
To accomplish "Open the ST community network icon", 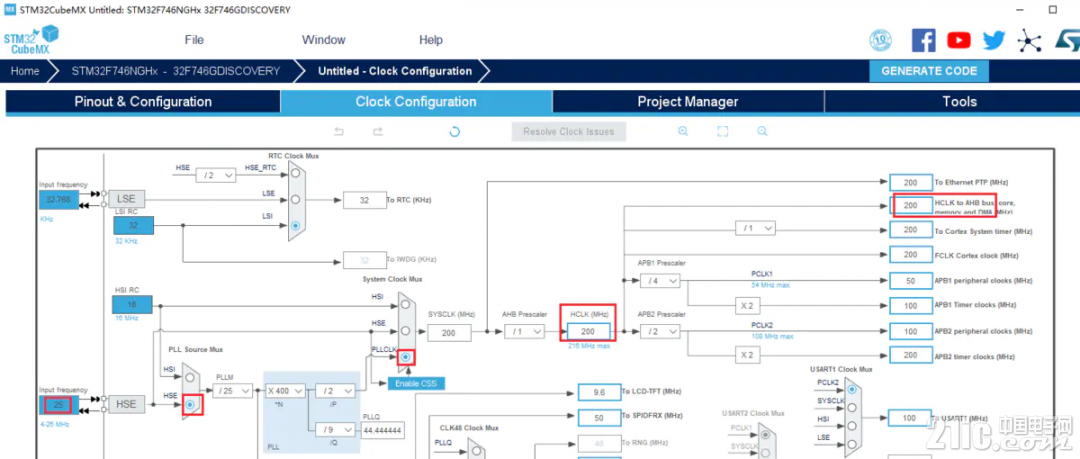I will pos(1029,41).
